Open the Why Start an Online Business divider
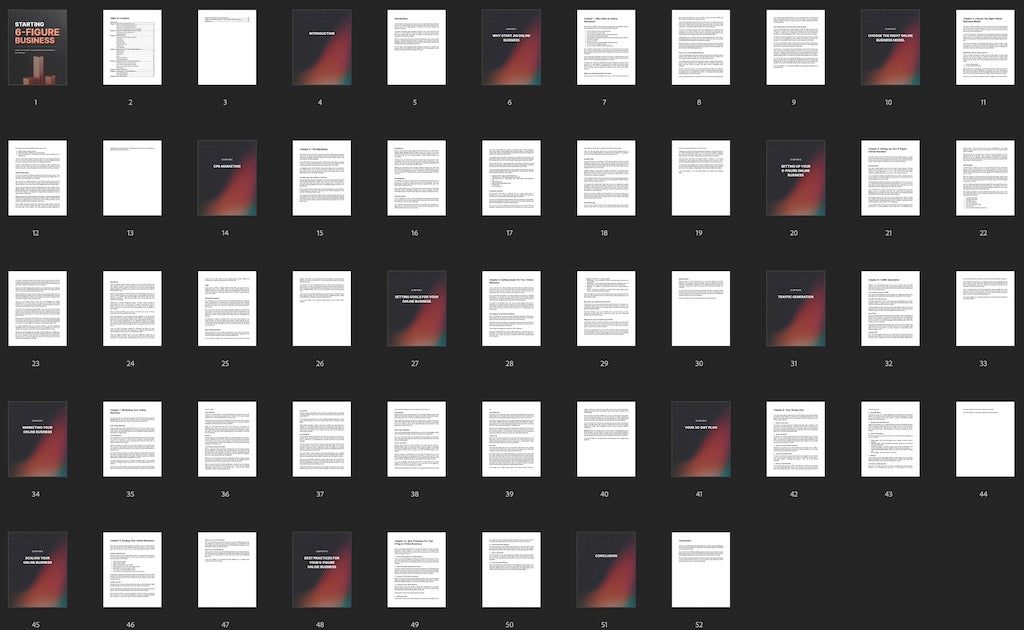 511,47
